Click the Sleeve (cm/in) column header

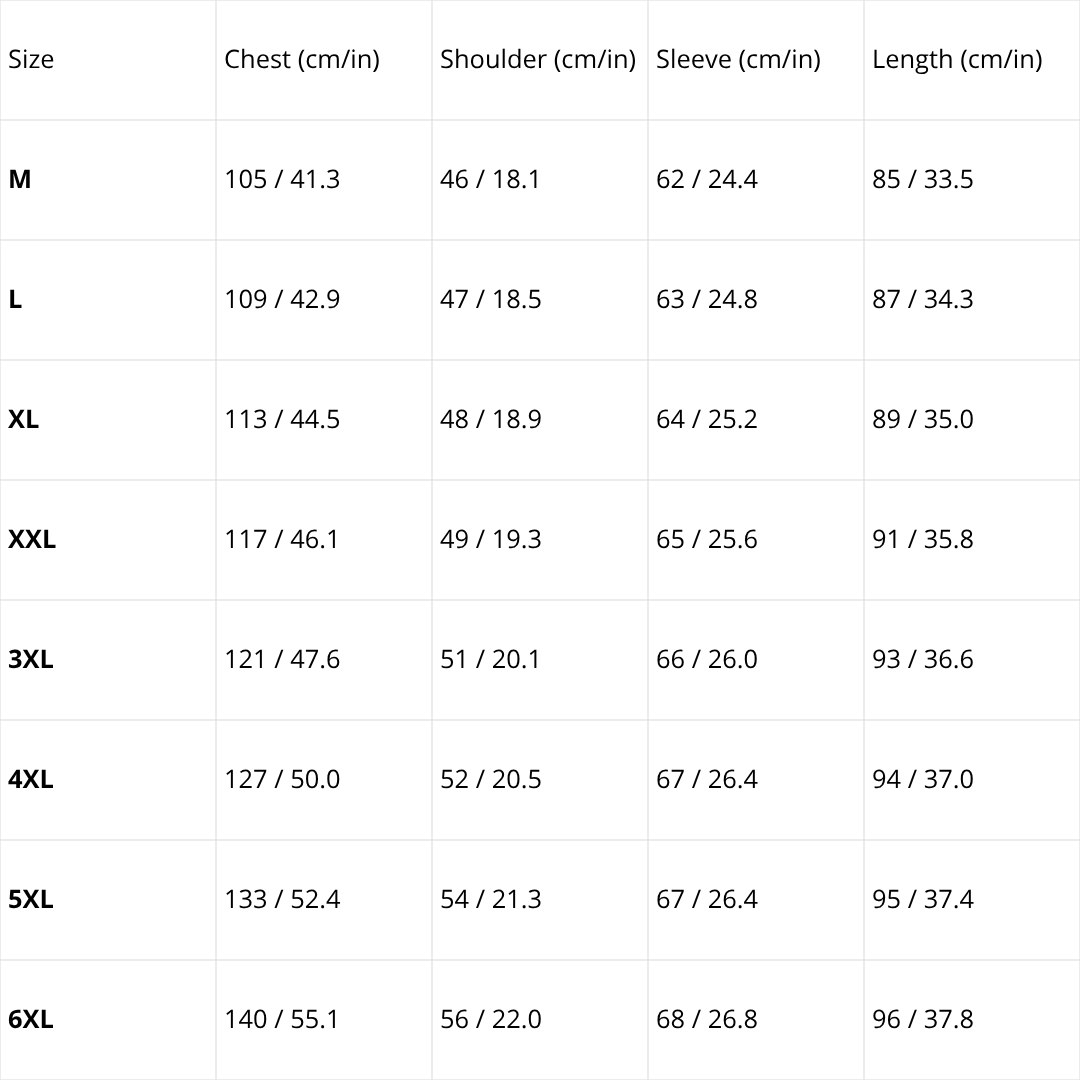click(738, 60)
